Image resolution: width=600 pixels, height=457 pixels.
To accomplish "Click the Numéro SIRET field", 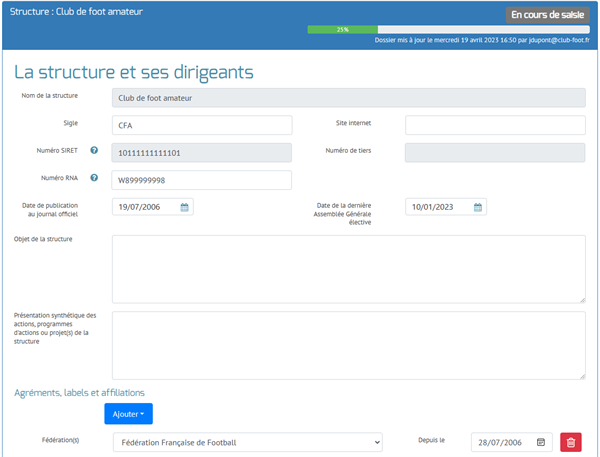I will 201,152.
